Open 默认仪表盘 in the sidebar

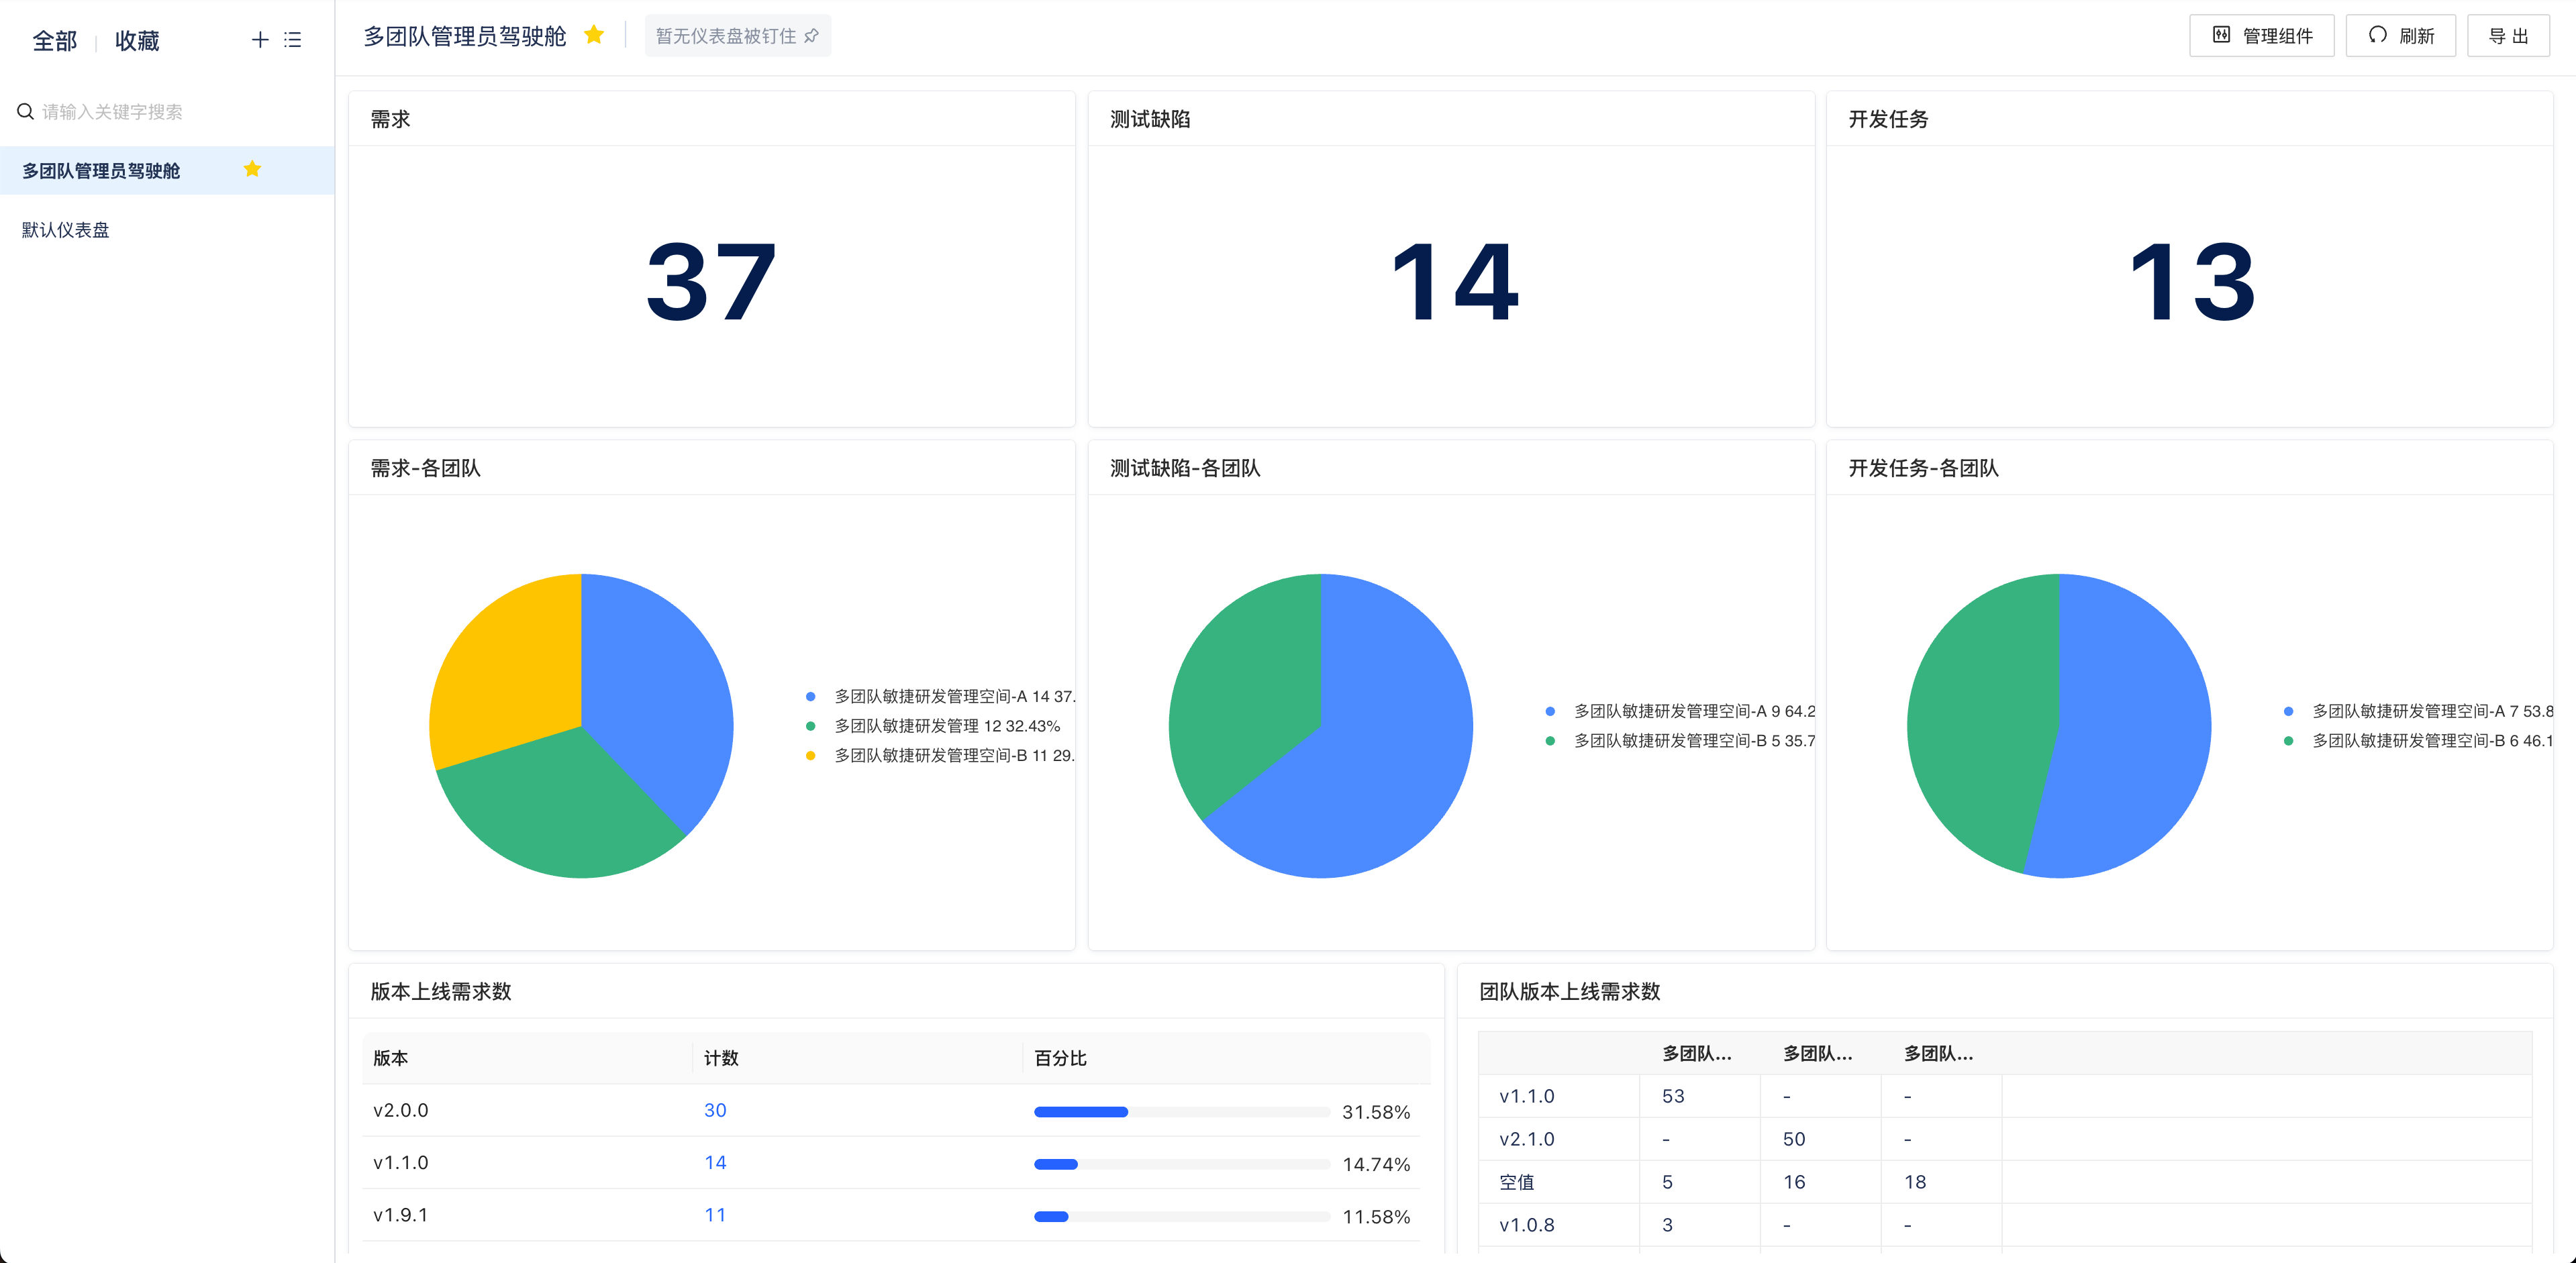click(x=66, y=230)
